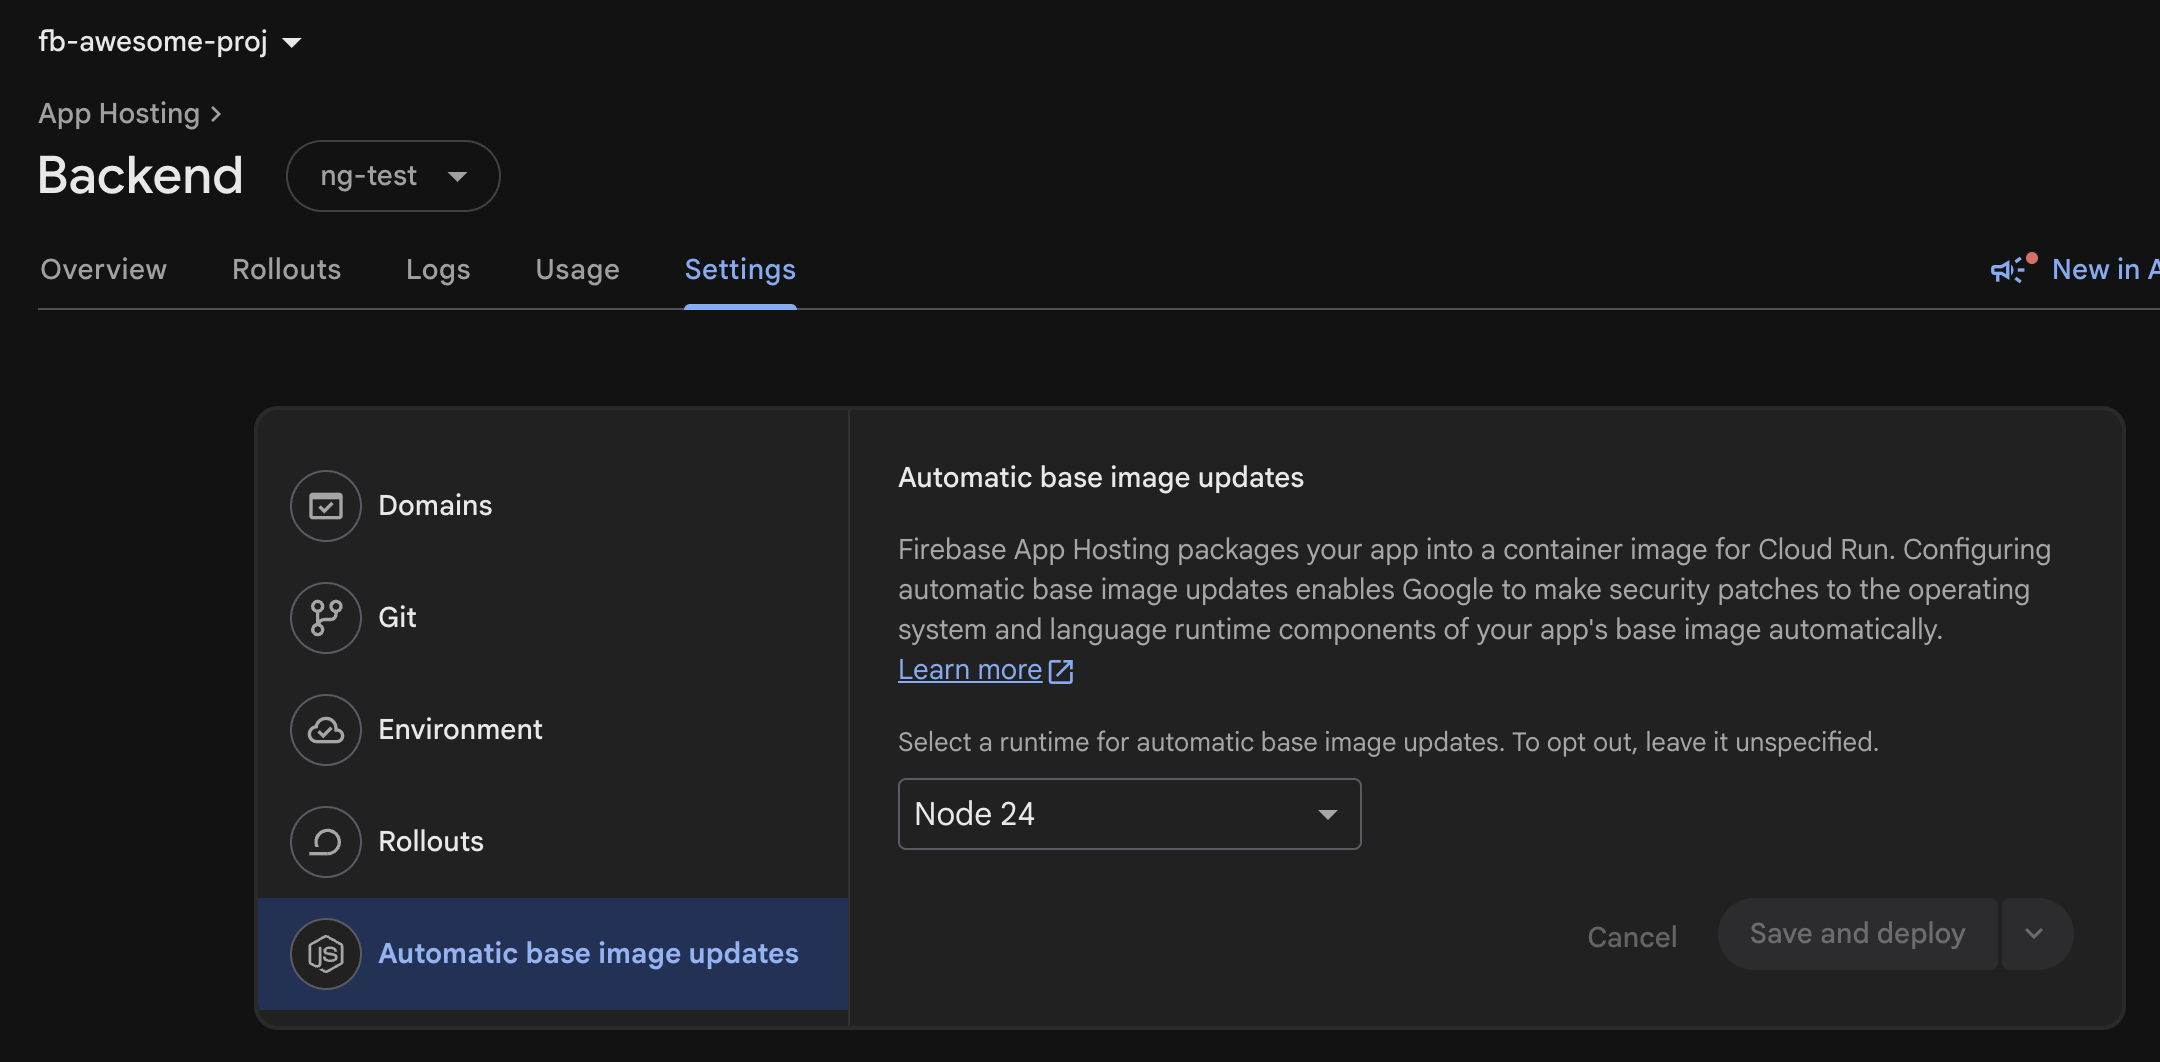Click the Node.js hexagon icon
Viewport: 2160px width, 1062px height.
(326, 954)
